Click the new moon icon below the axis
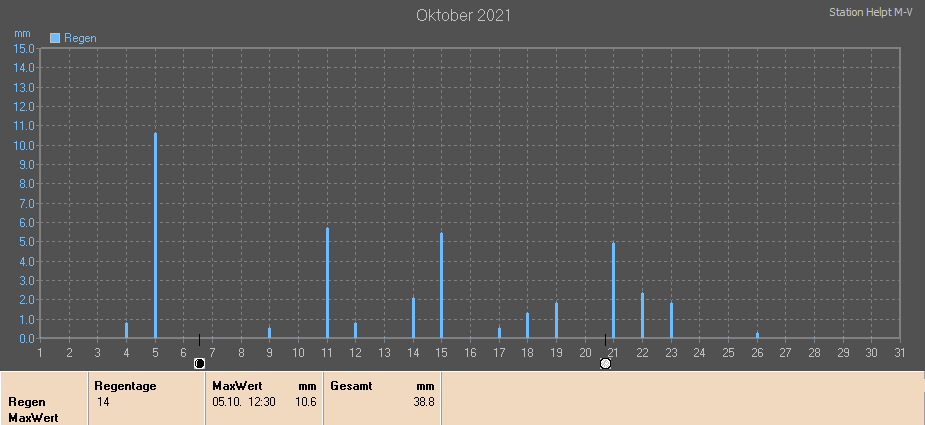The width and height of the screenshot is (925, 425). [x=199, y=364]
